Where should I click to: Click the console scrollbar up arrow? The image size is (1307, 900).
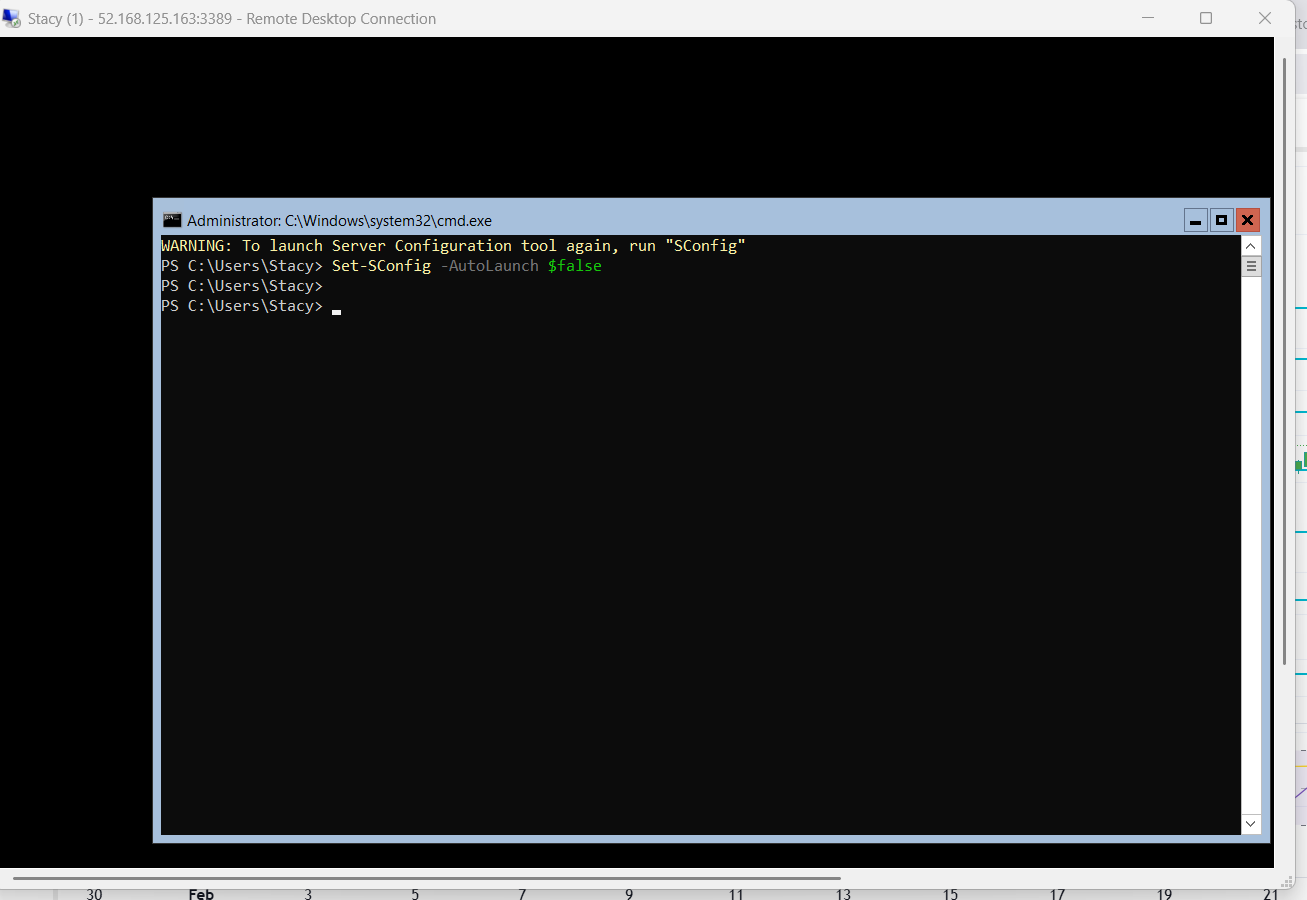coord(1251,246)
